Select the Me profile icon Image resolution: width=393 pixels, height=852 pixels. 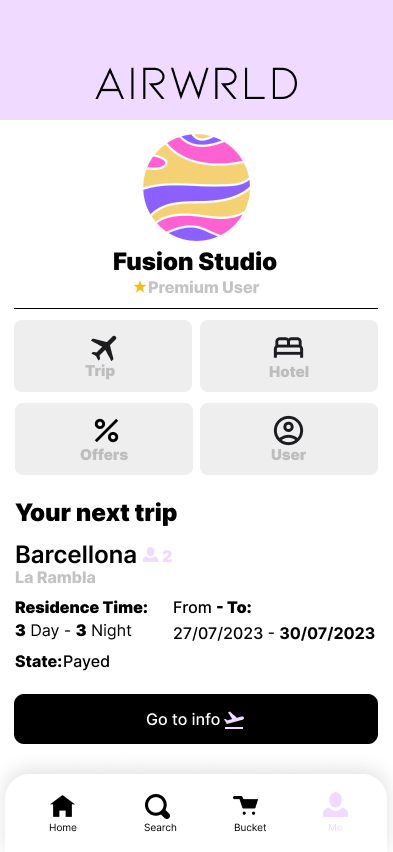coord(335,805)
